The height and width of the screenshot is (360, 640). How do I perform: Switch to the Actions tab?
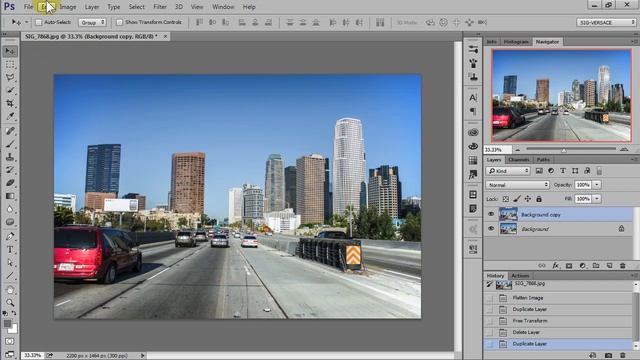click(520, 276)
